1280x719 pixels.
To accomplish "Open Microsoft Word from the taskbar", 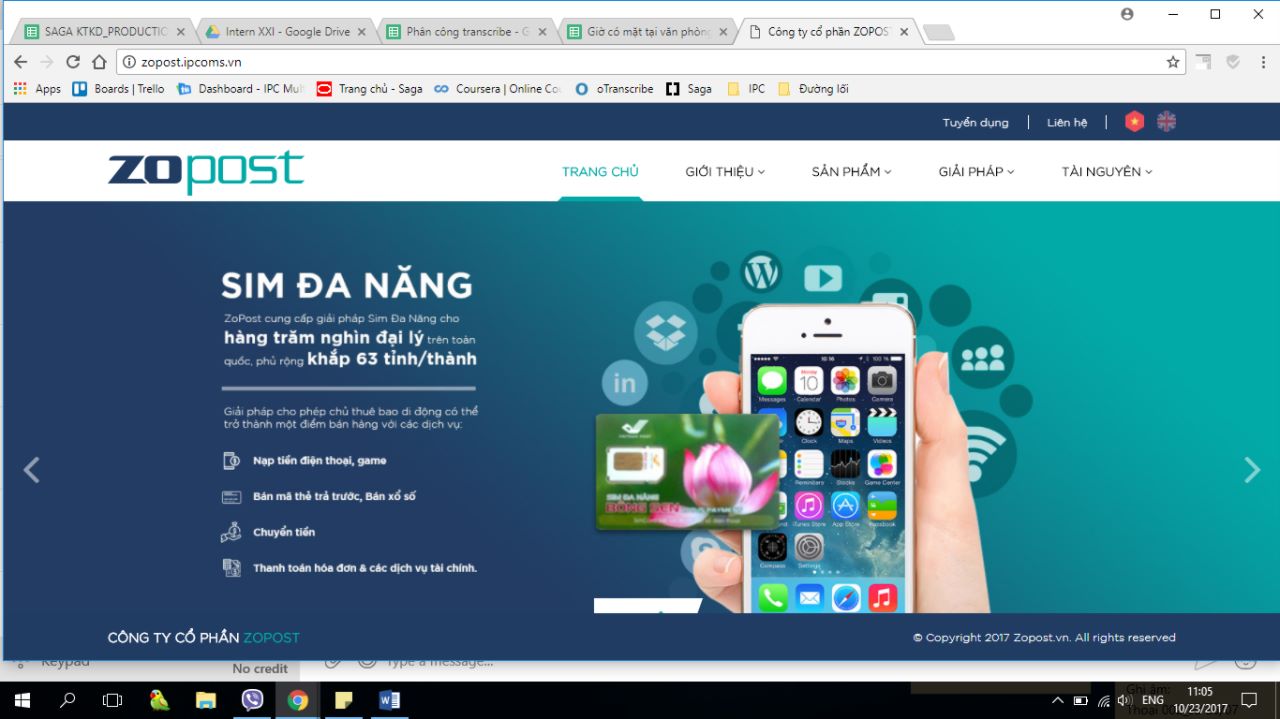I will tap(390, 700).
